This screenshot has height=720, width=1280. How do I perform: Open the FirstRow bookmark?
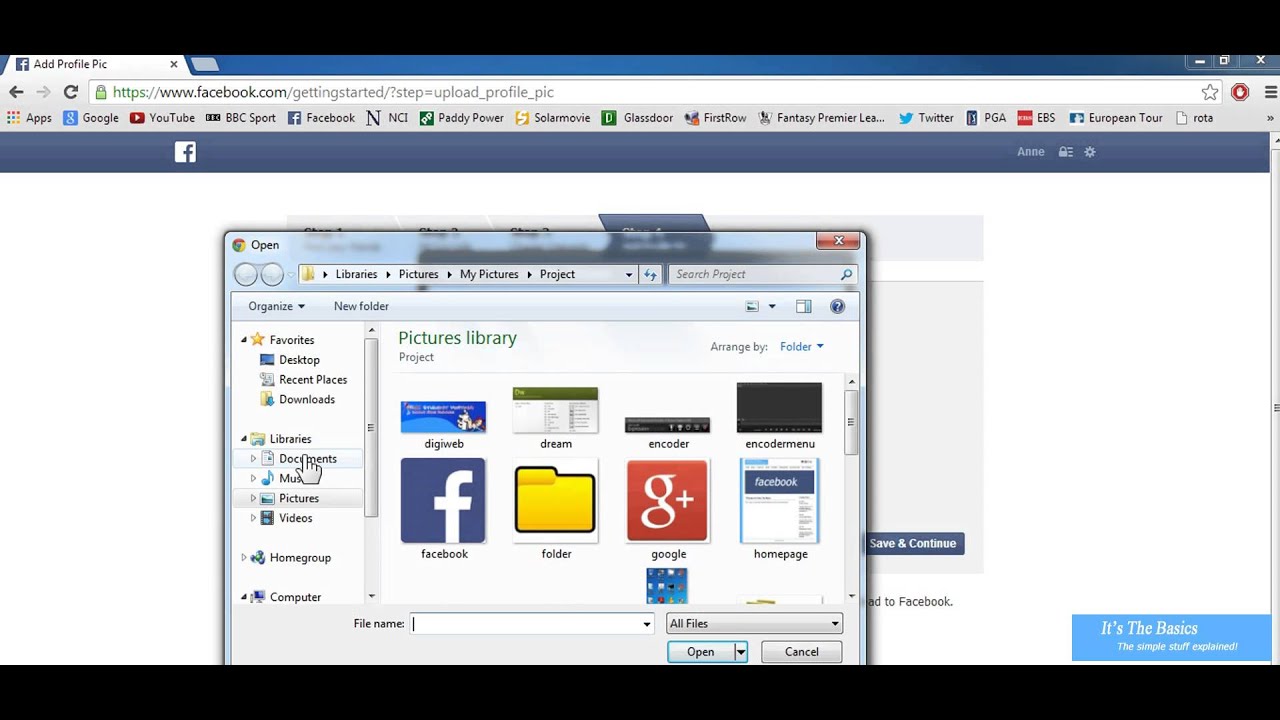(715, 118)
